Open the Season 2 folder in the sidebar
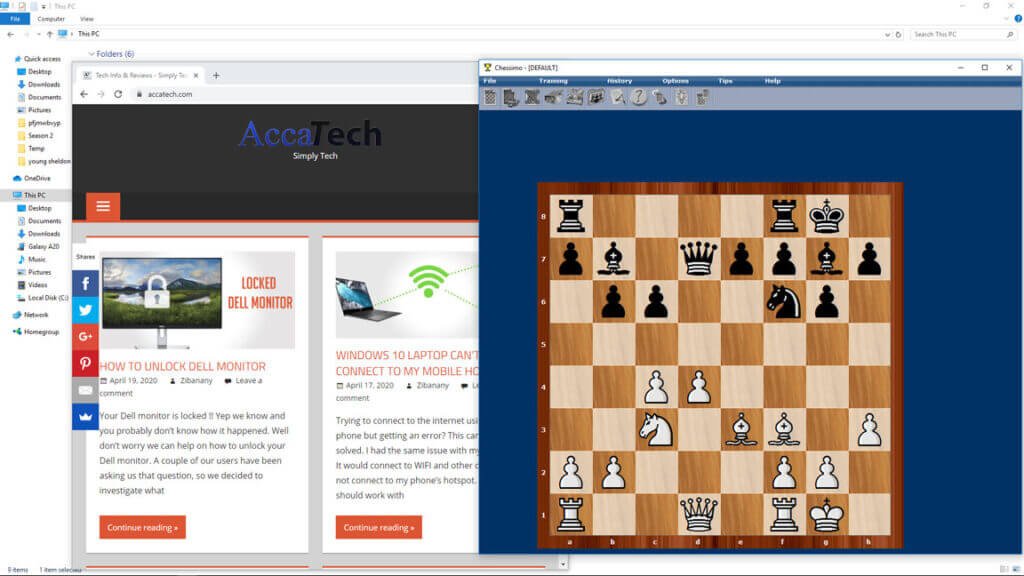The image size is (1024, 576). (x=40, y=136)
